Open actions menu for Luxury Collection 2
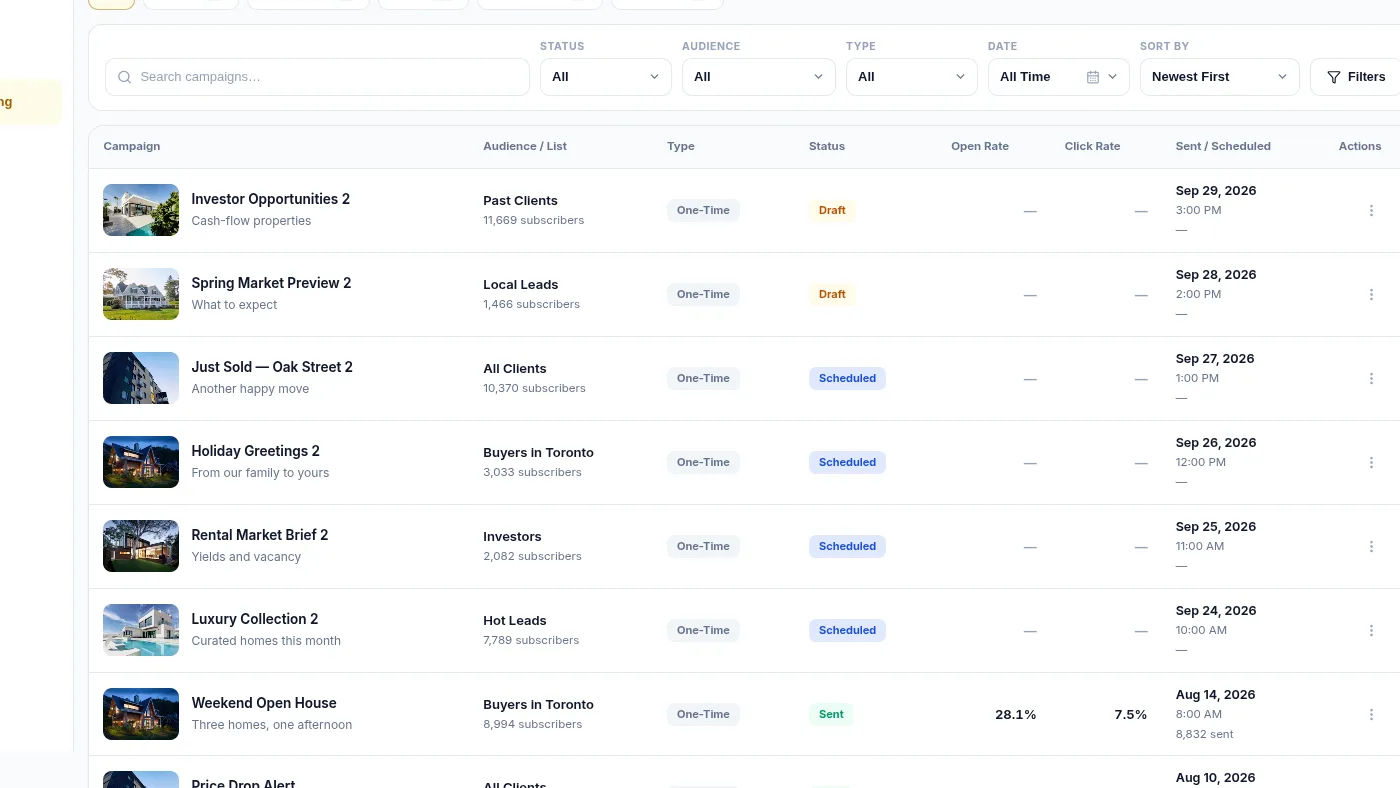The height and width of the screenshot is (788, 1400). pyautogui.click(x=1371, y=630)
